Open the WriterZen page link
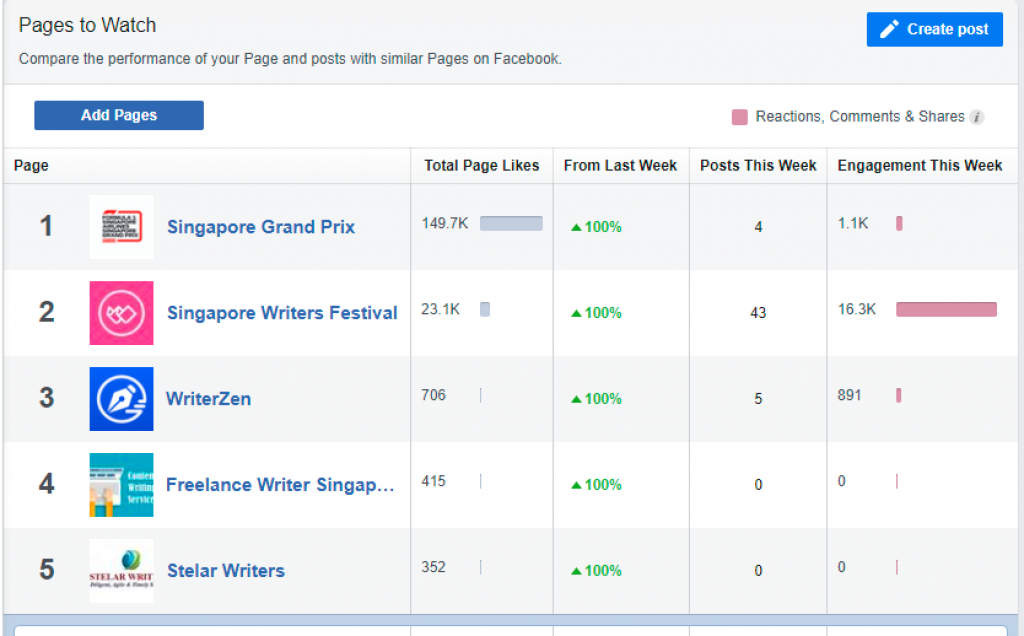Viewport: 1024px width, 636px height. 208,399
